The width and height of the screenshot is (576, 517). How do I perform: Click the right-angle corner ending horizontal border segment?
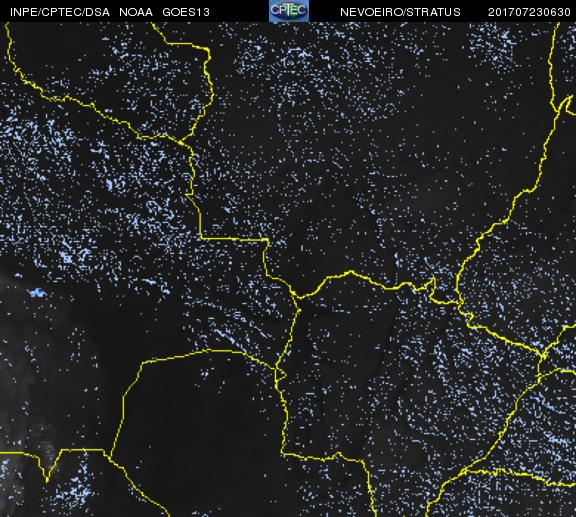point(268,240)
